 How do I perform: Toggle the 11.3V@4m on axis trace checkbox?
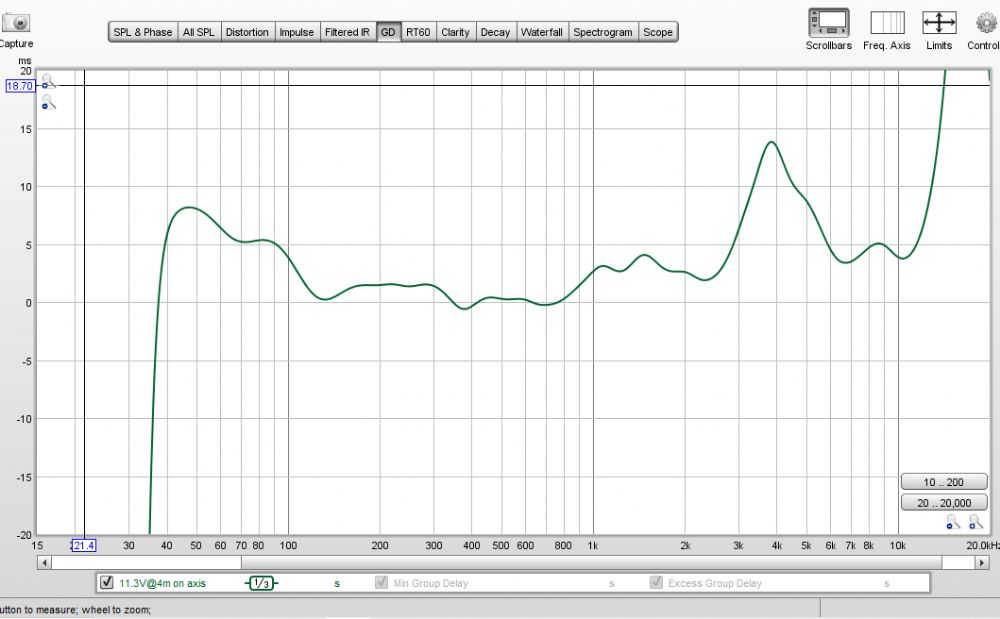[x=107, y=583]
